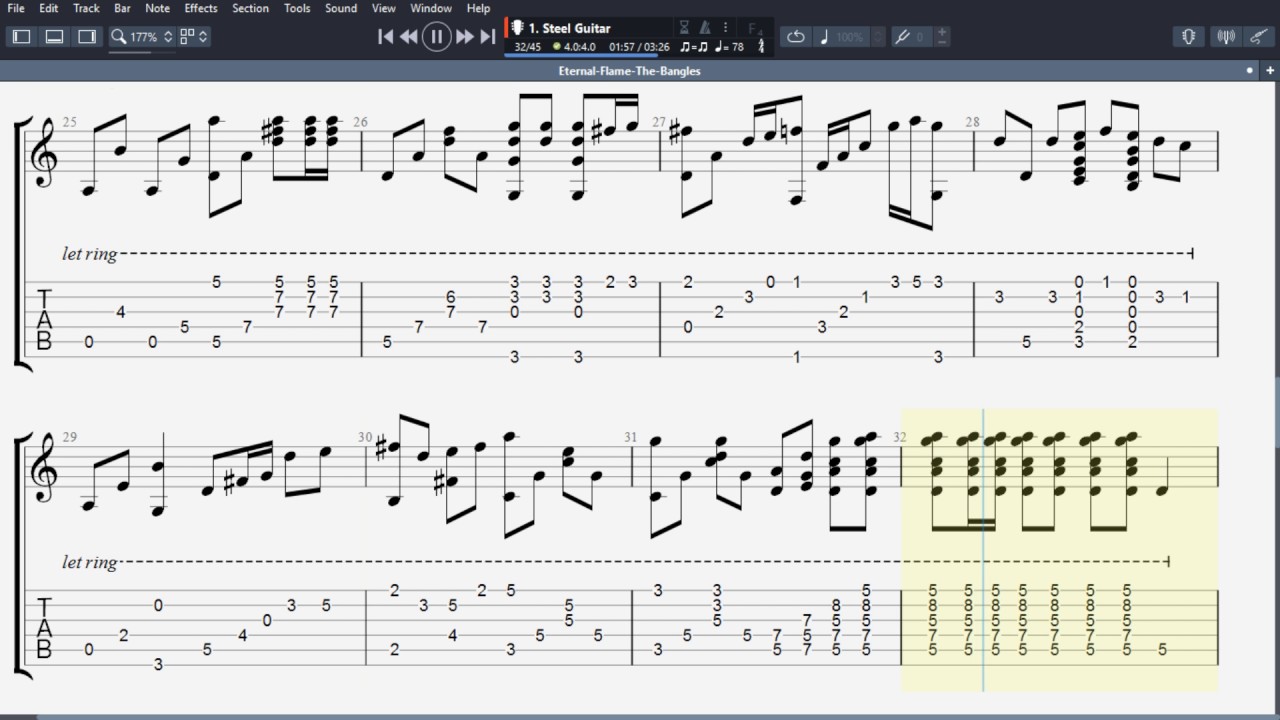Open the View menu
The width and height of the screenshot is (1280, 720).
coord(384,8)
